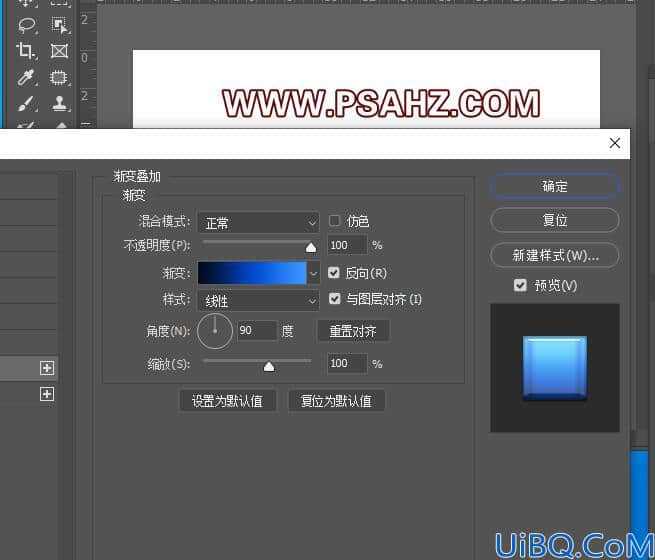This screenshot has height=560, width=655.
Task: Select the Clone Stamp tool
Action: click(x=60, y=103)
